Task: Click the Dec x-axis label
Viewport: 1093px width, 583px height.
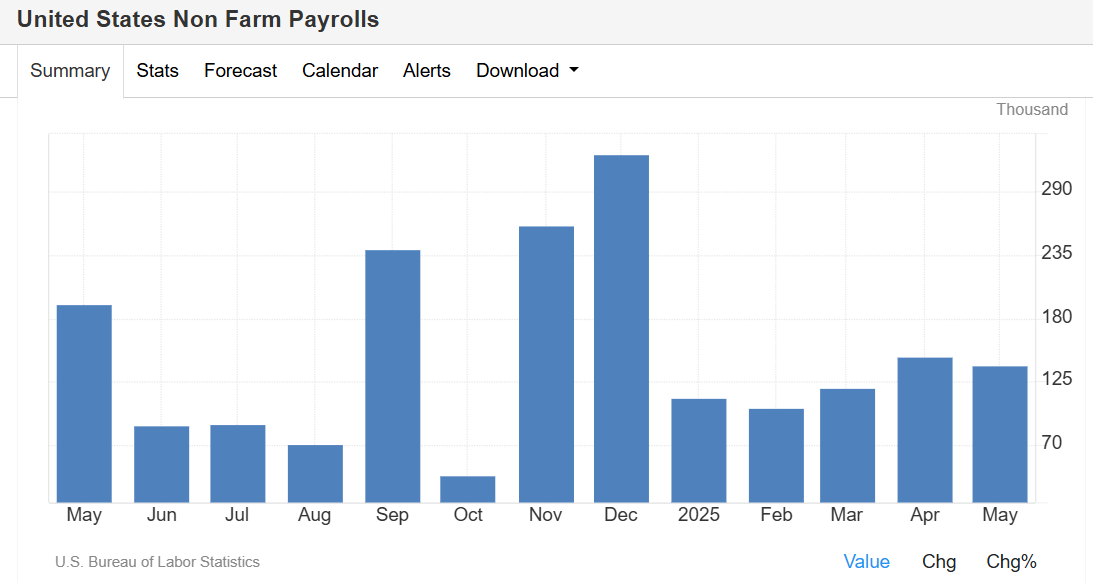Action: [x=621, y=515]
